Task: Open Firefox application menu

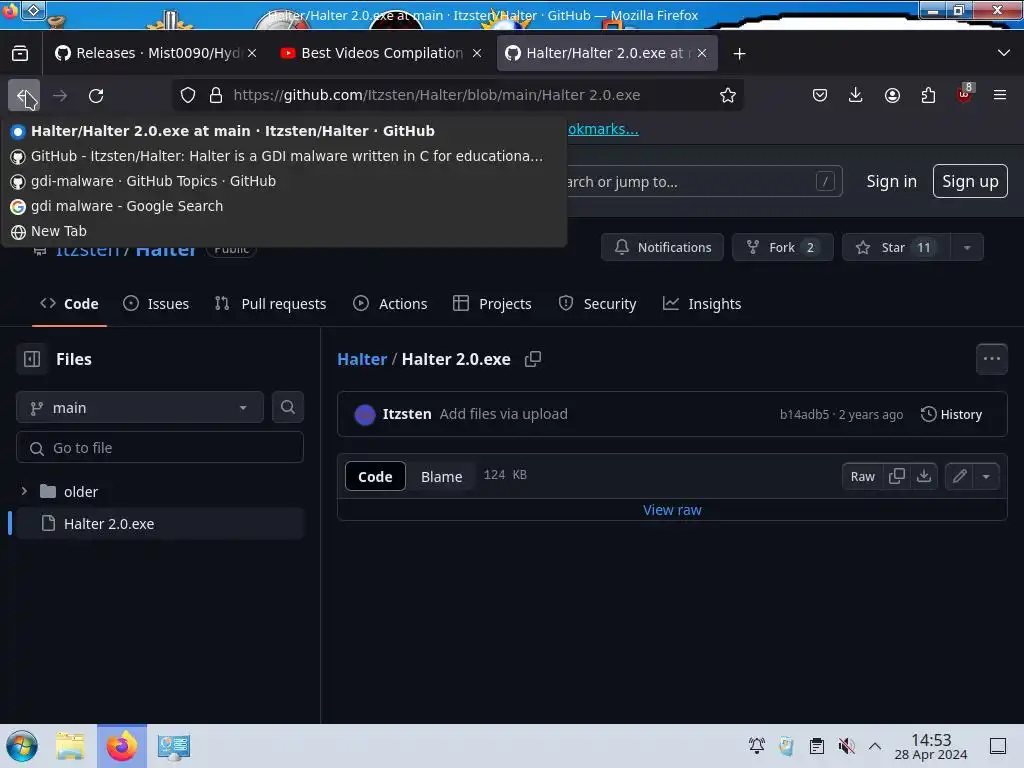Action: click(x=1000, y=95)
